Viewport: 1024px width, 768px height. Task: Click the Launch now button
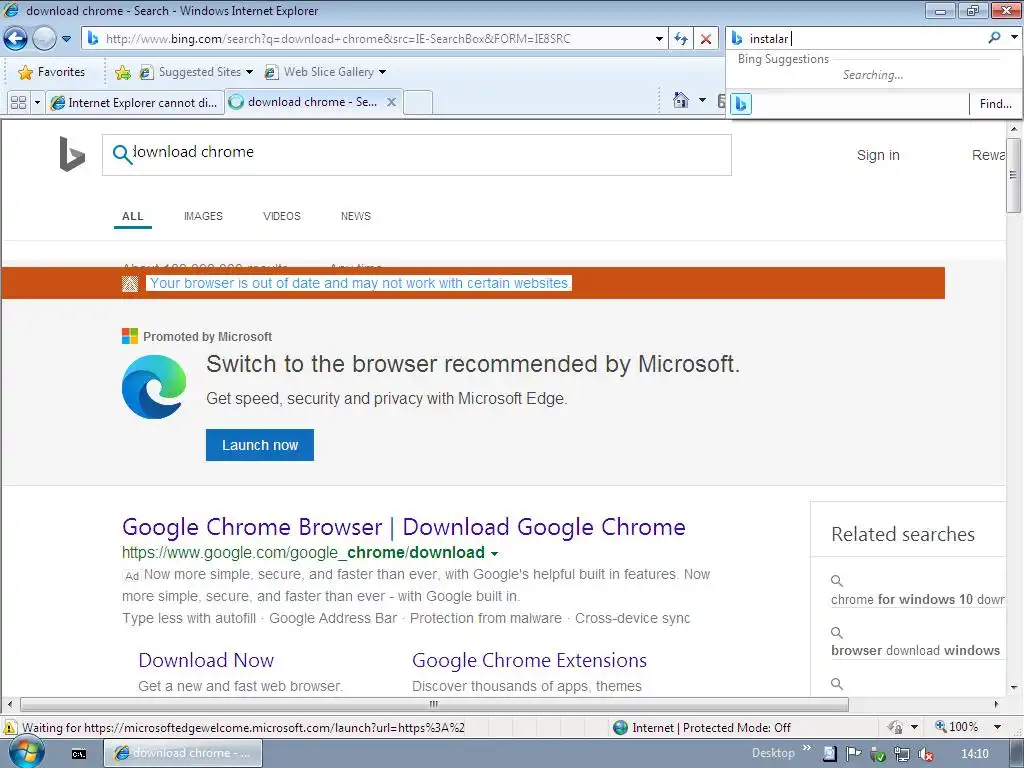click(x=260, y=445)
